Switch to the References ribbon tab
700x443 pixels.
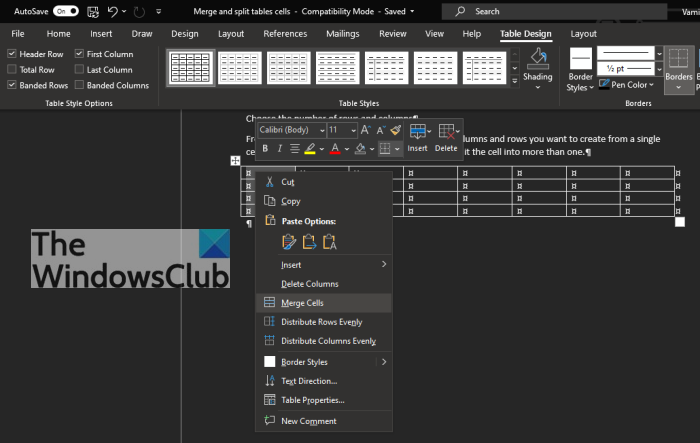click(x=285, y=33)
